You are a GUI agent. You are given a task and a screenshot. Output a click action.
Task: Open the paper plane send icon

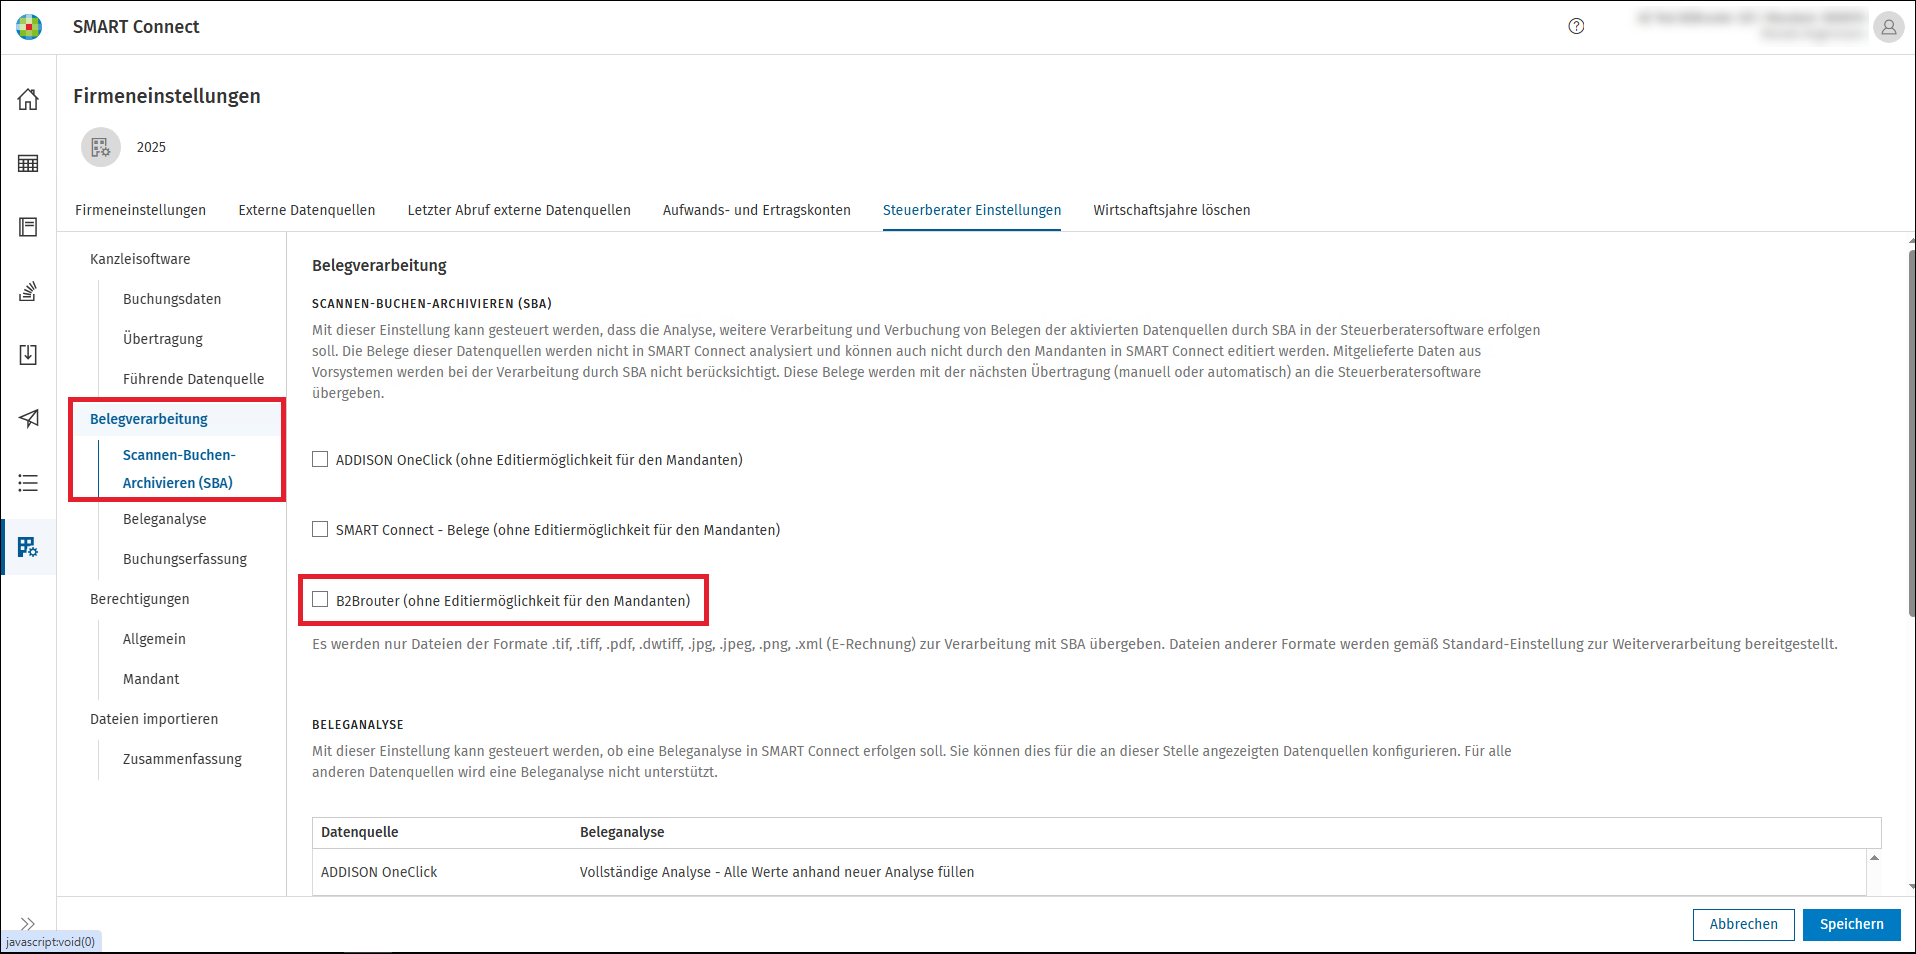[x=28, y=419]
